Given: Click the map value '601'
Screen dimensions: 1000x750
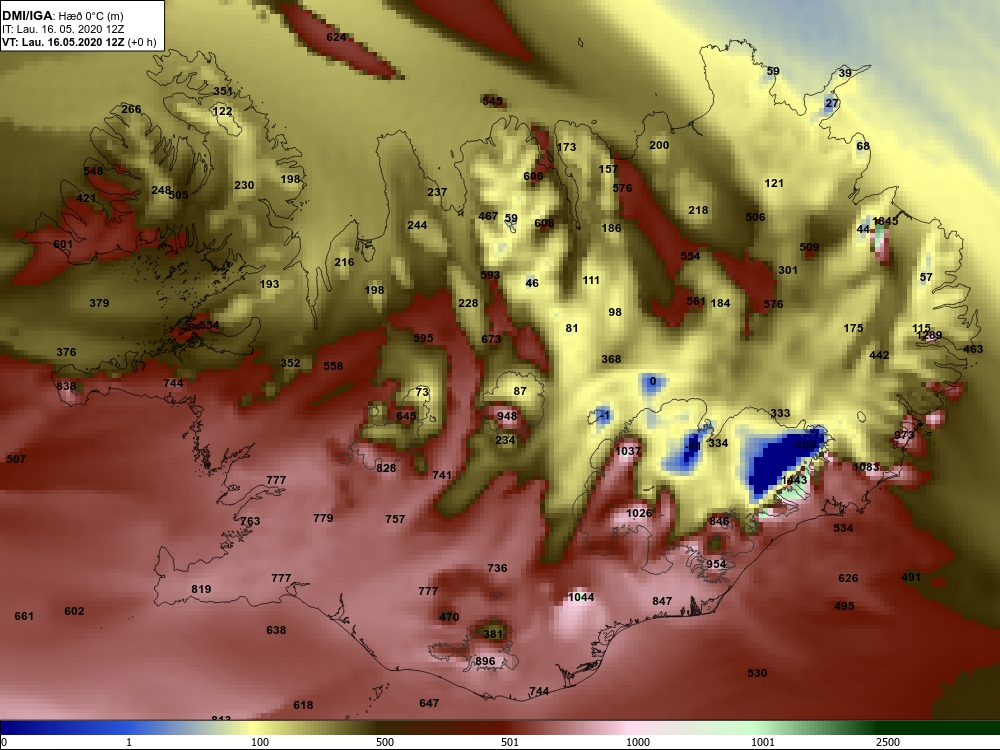Looking at the screenshot, I should tap(63, 245).
